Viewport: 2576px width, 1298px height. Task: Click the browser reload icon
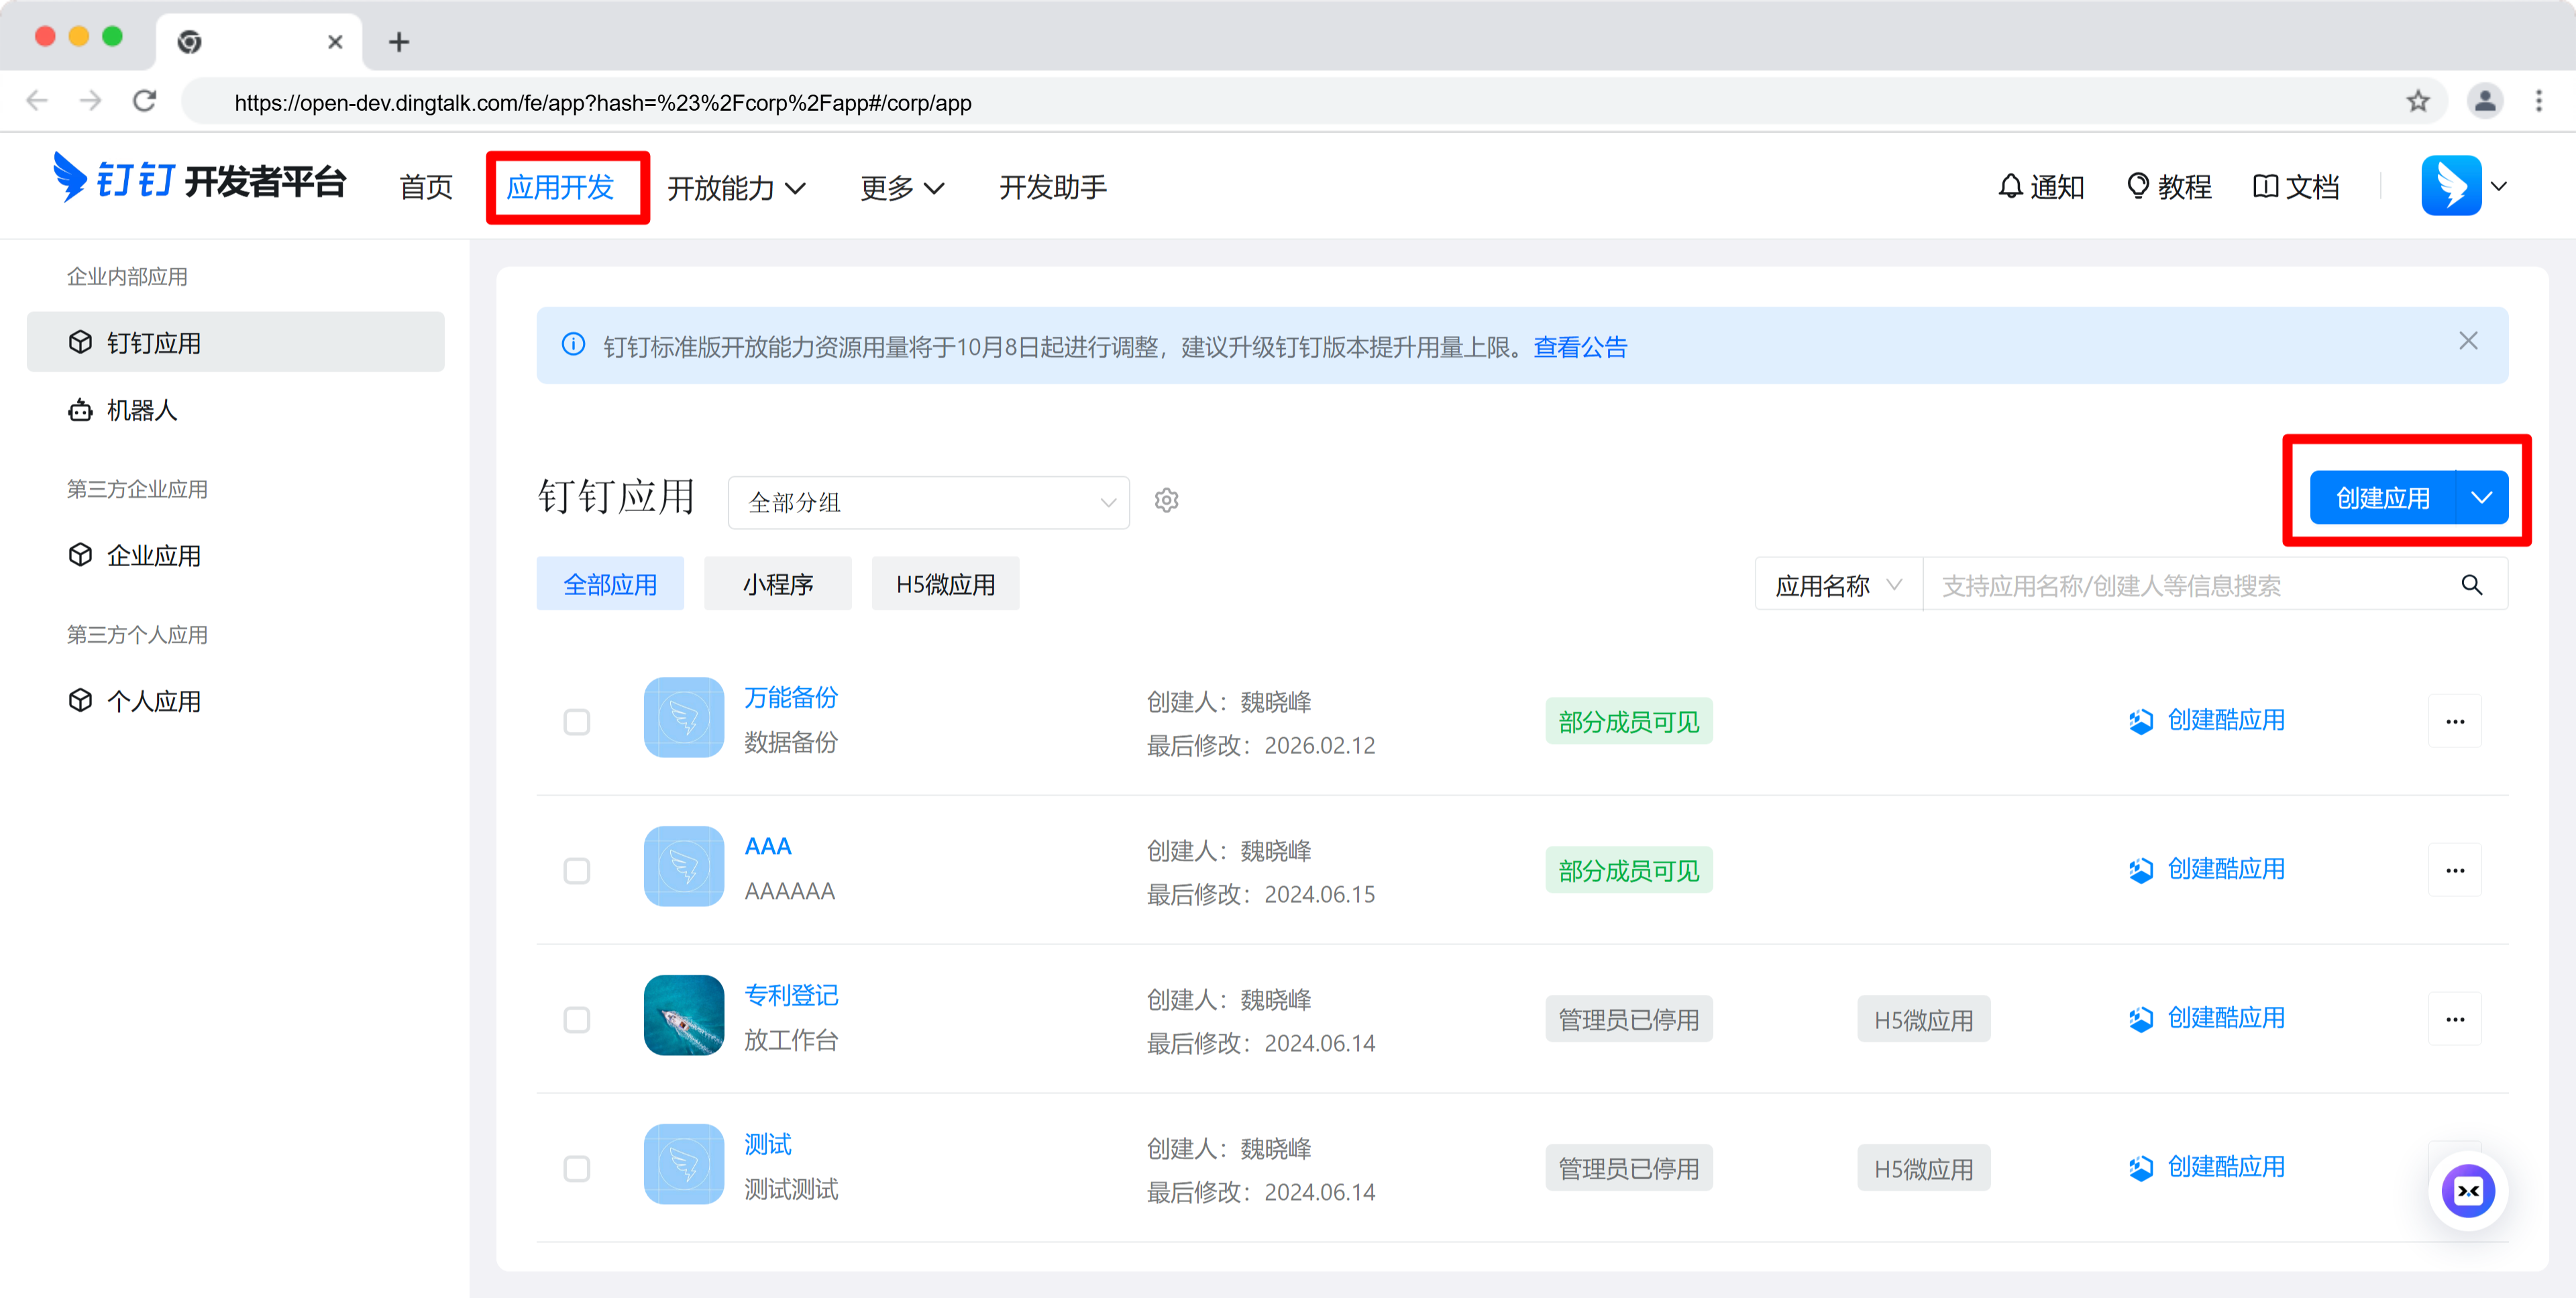tap(145, 101)
